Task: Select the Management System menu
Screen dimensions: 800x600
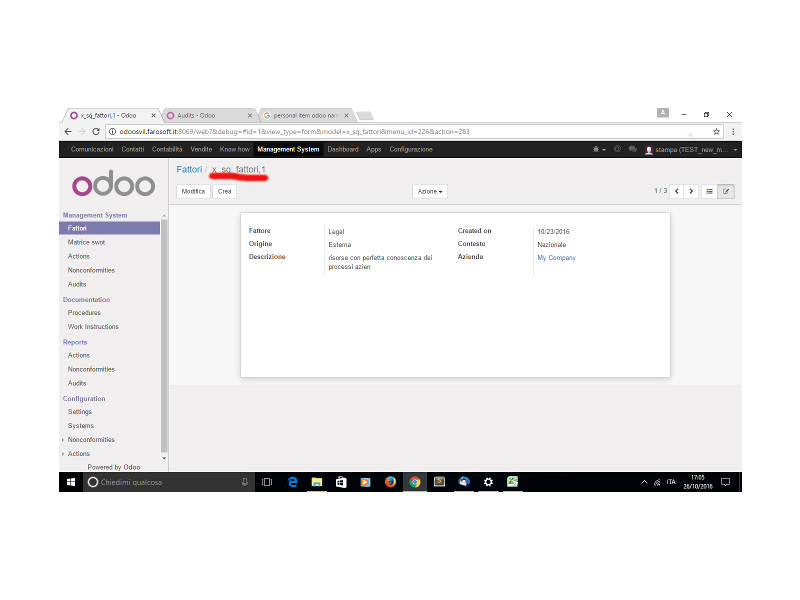Action: (x=288, y=149)
